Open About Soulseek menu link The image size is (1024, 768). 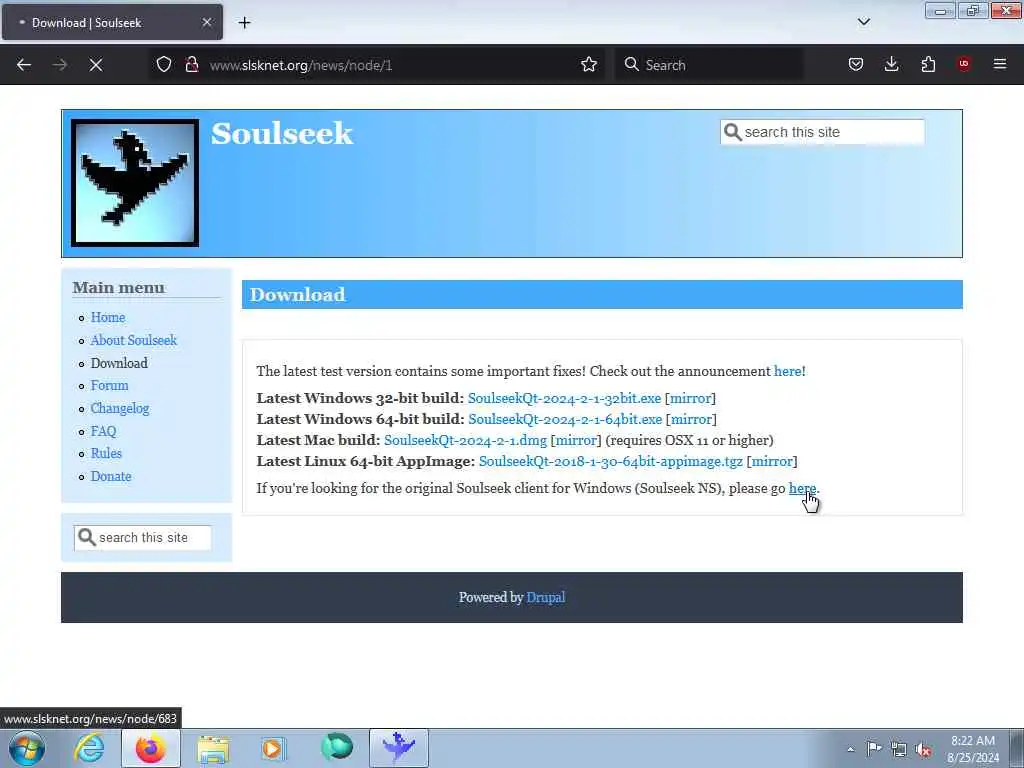click(133, 340)
